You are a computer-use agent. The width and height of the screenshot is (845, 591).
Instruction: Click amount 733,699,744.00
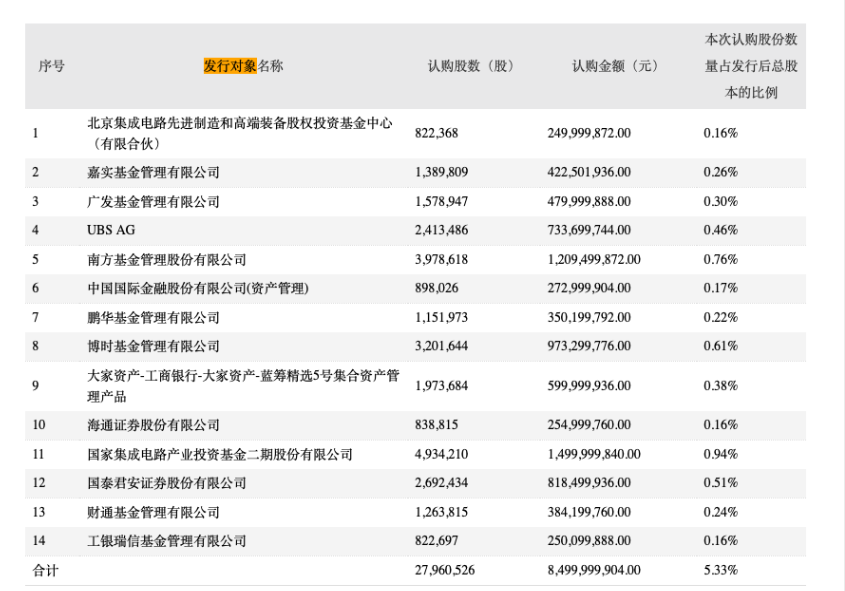(x=589, y=230)
